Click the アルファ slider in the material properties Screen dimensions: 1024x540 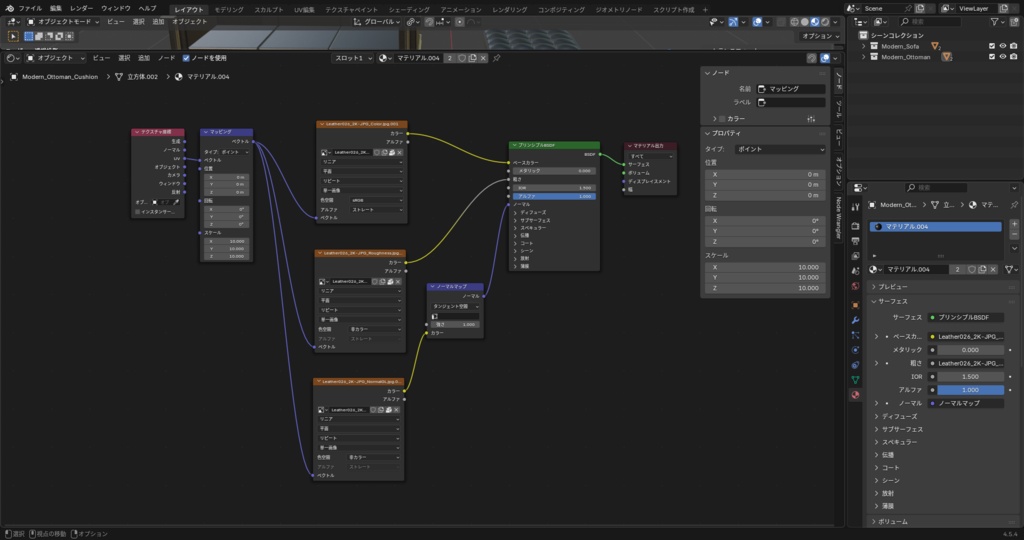(970, 390)
